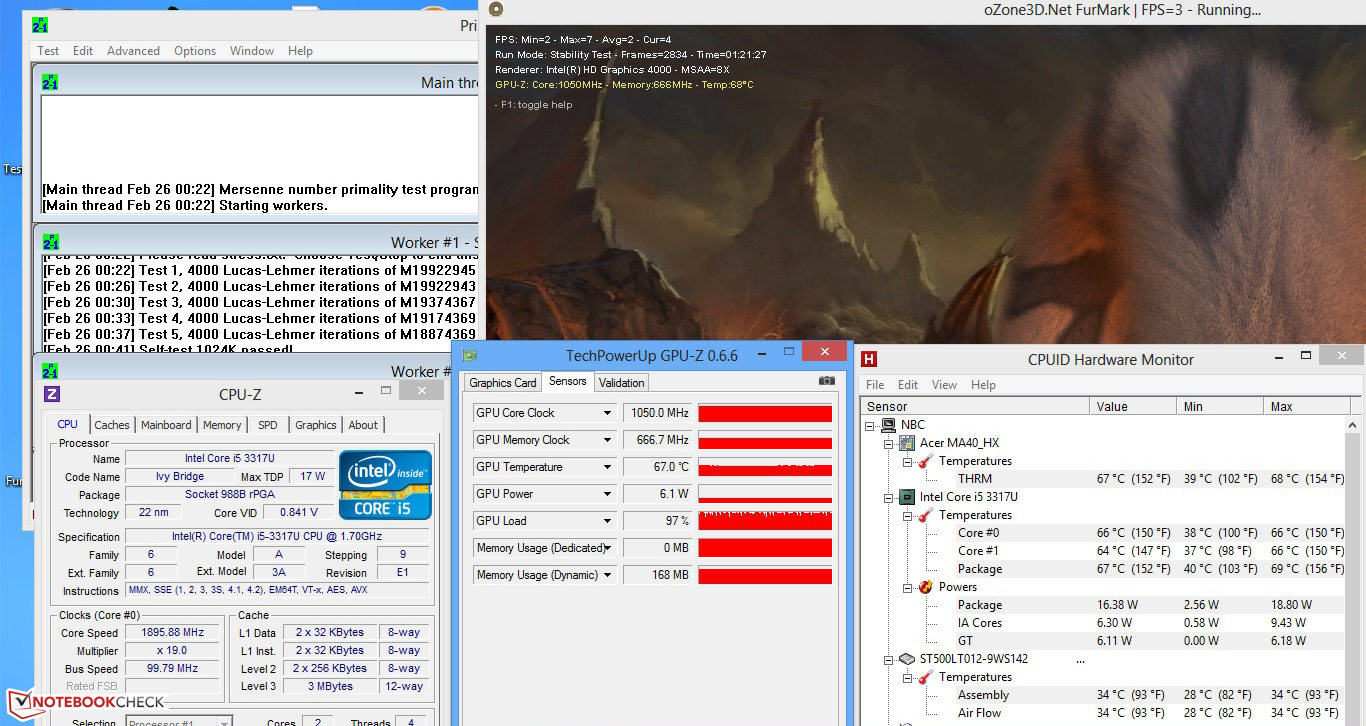Viewport: 1366px width, 726px height.
Task: Collapse the Acer MA40_HX node
Action: pos(888,443)
